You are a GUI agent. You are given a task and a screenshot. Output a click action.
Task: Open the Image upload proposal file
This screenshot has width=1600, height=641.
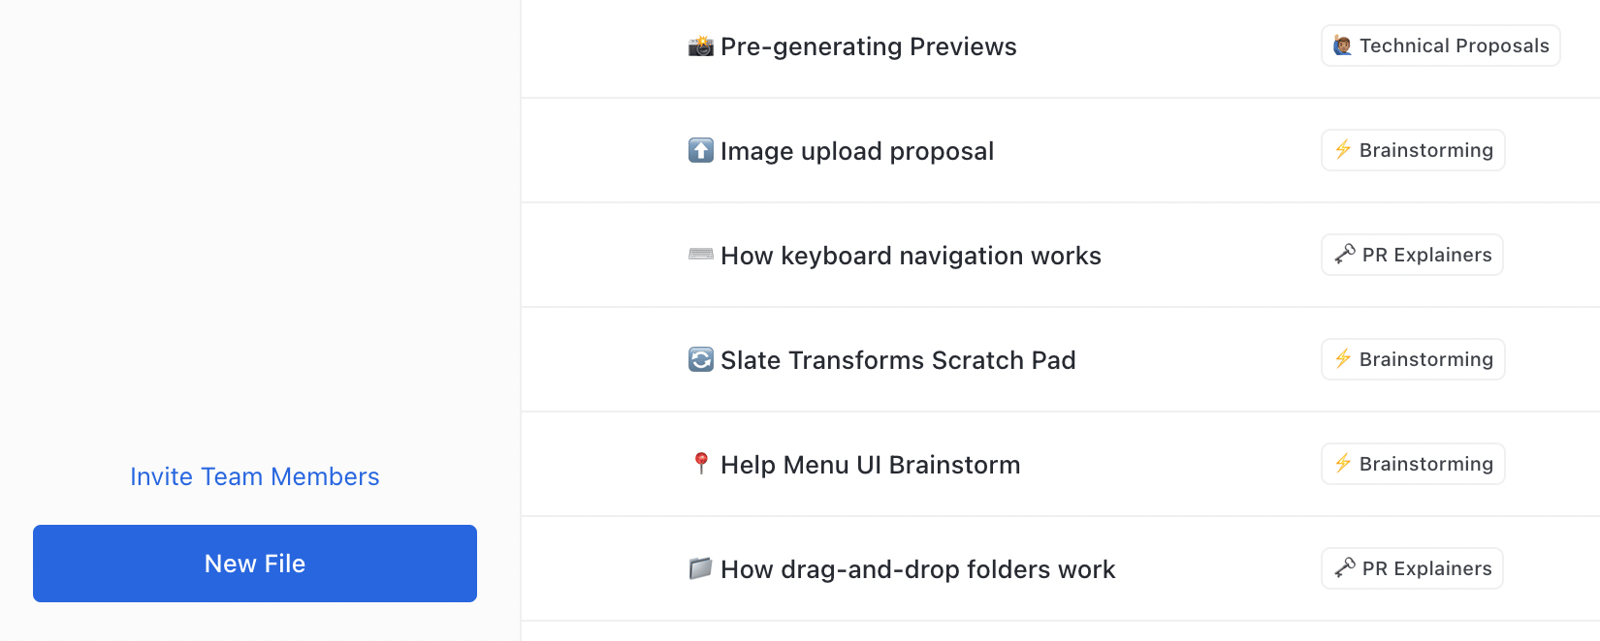click(x=857, y=151)
